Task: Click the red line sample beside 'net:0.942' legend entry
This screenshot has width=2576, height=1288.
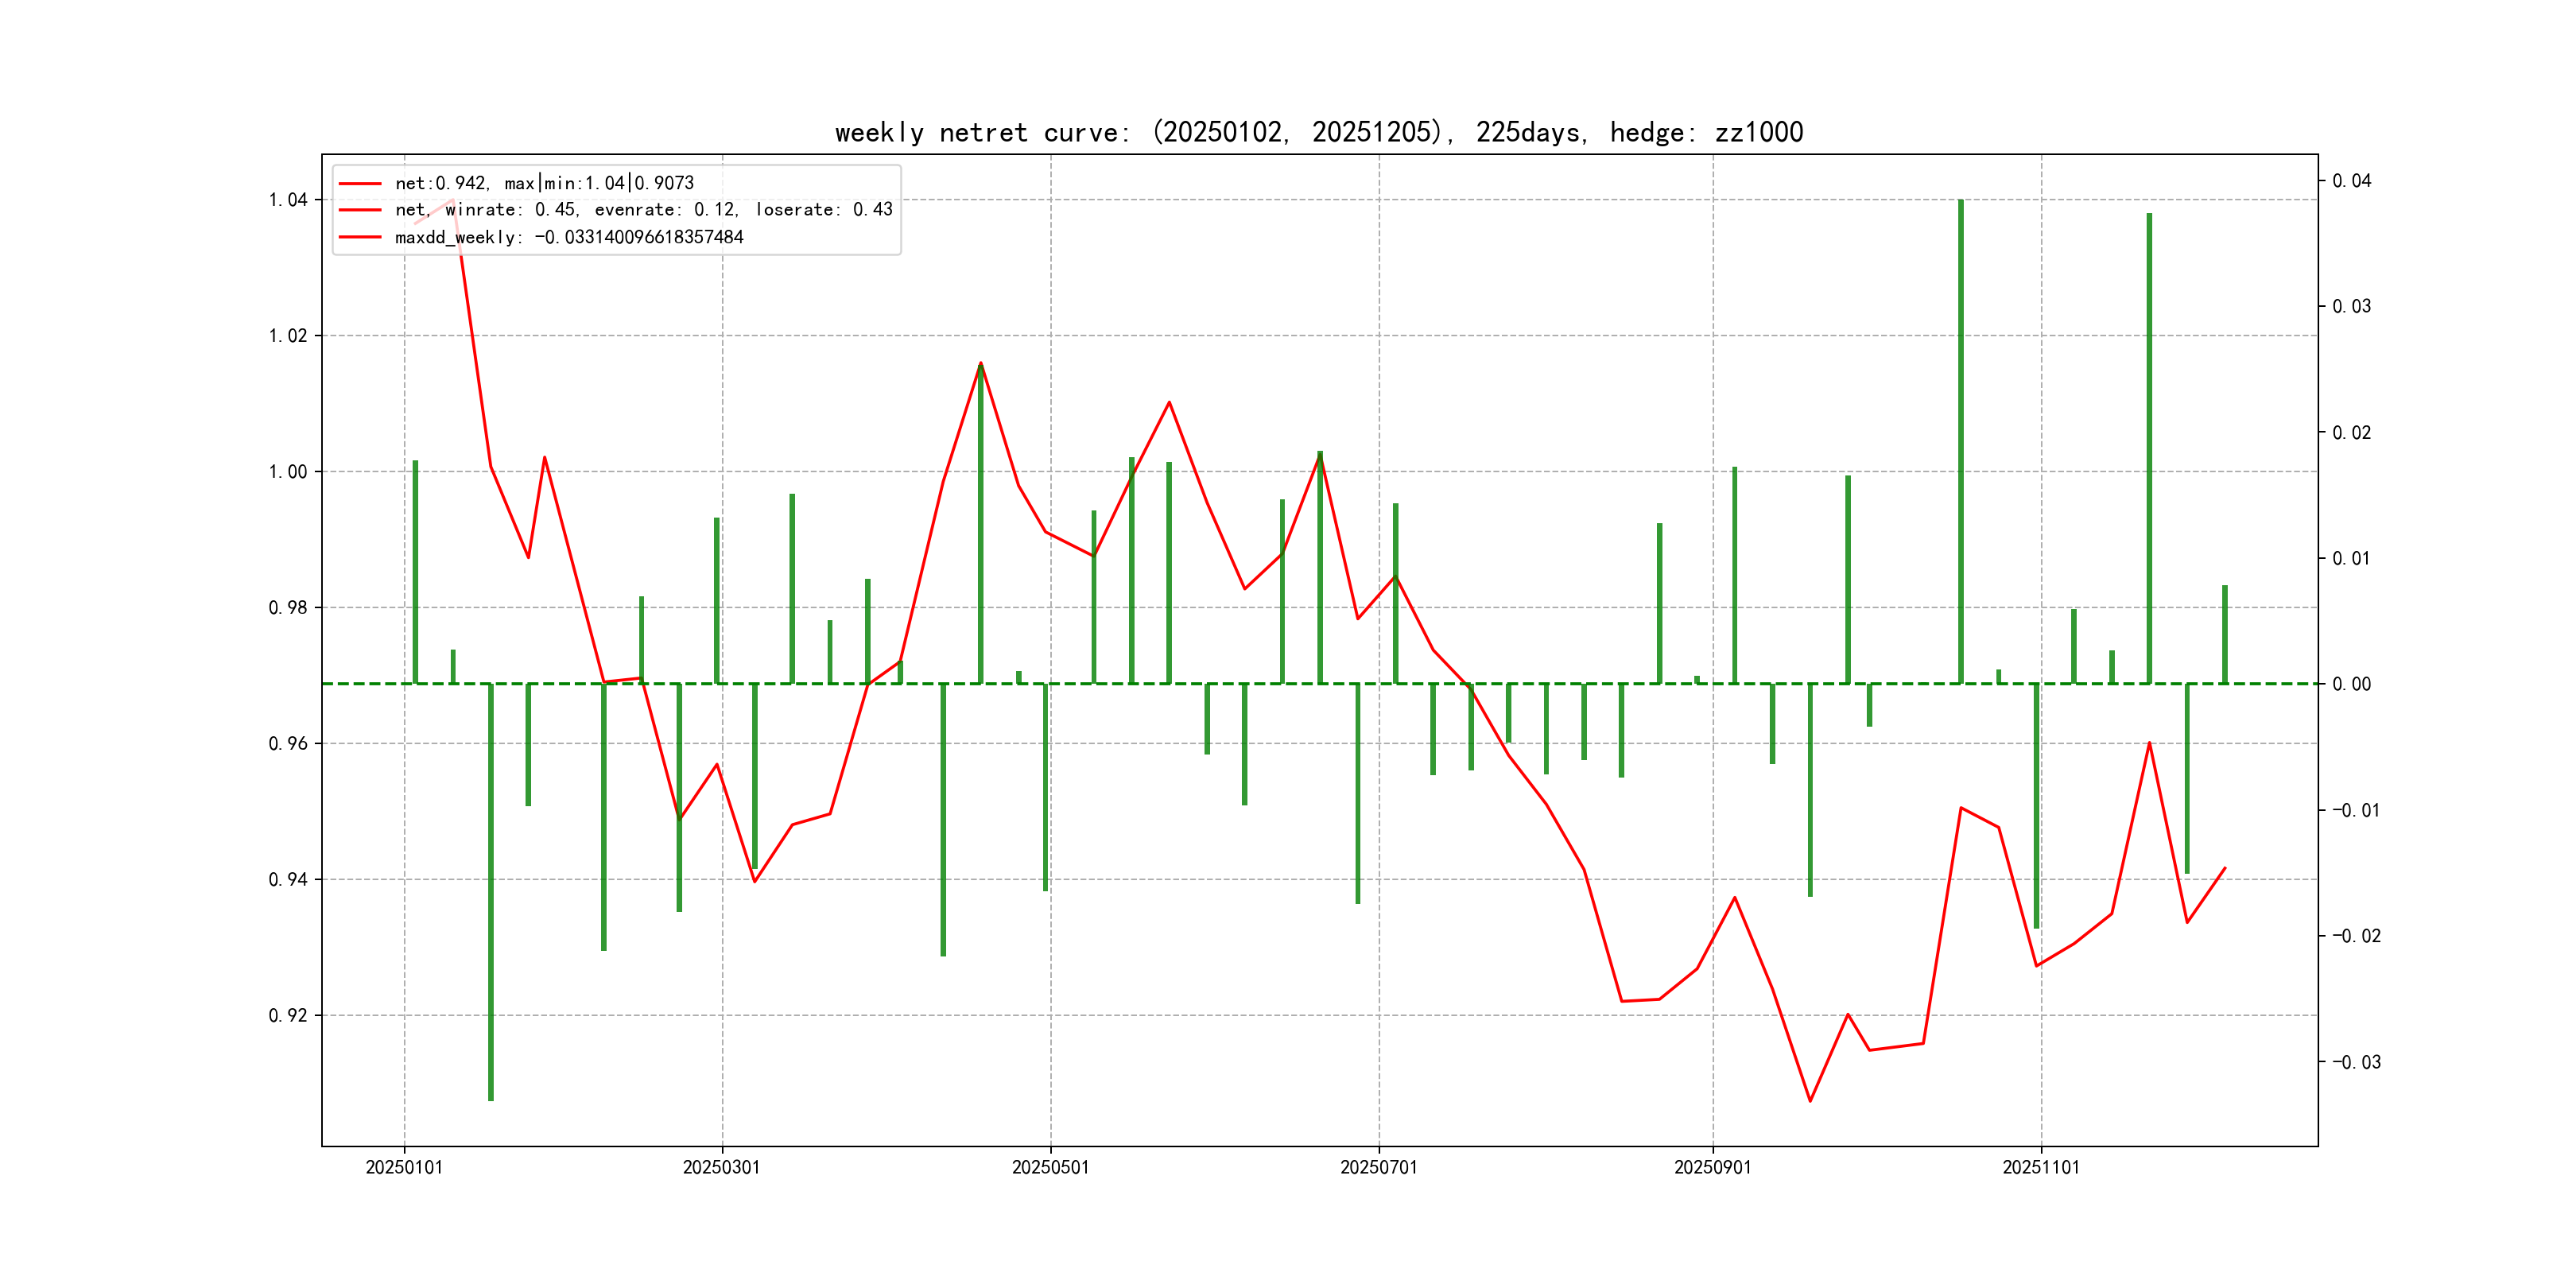Action: click(360, 183)
